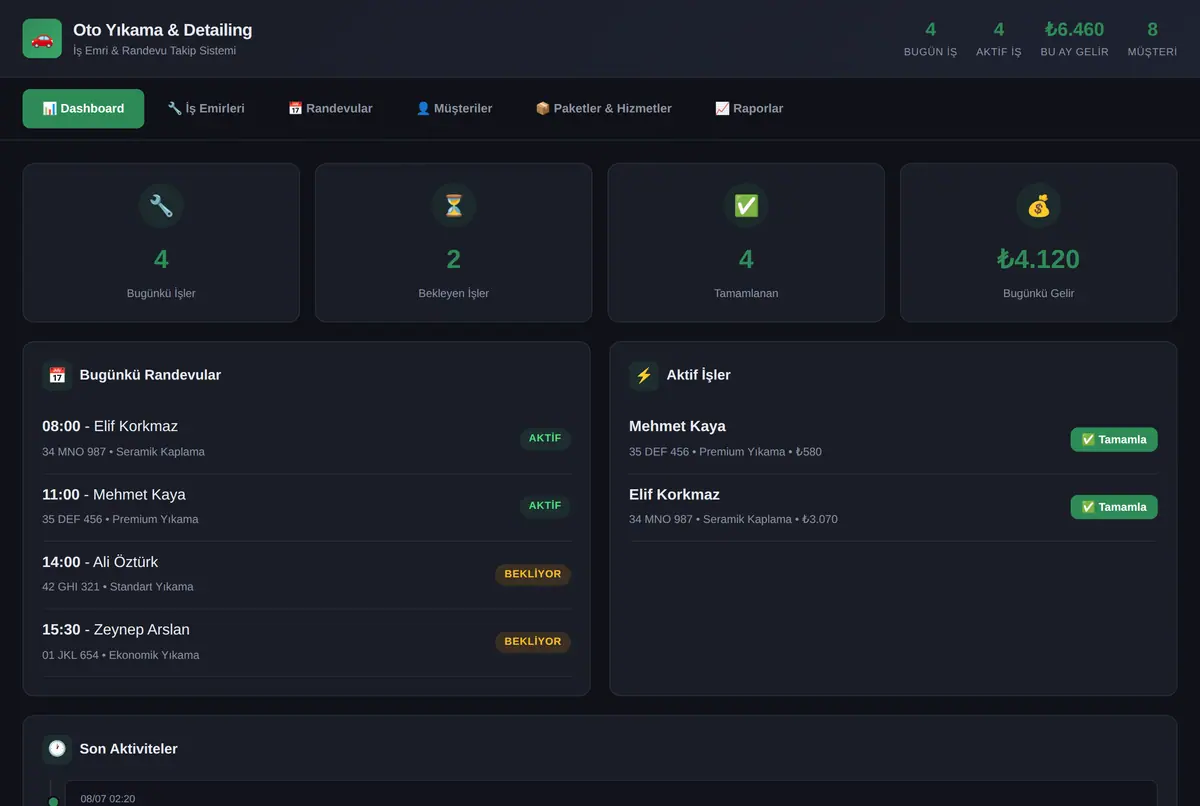Click the checkmark icon above Tamamlanan
This screenshot has height=806, width=1200.
click(x=746, y=206)
